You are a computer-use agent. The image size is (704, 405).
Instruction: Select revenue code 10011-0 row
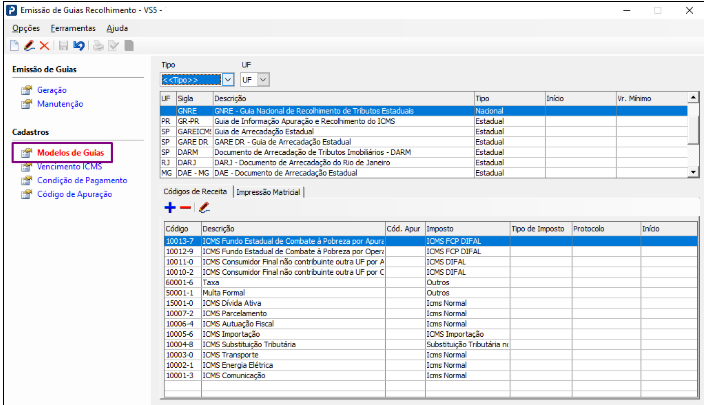coord(431,262)
